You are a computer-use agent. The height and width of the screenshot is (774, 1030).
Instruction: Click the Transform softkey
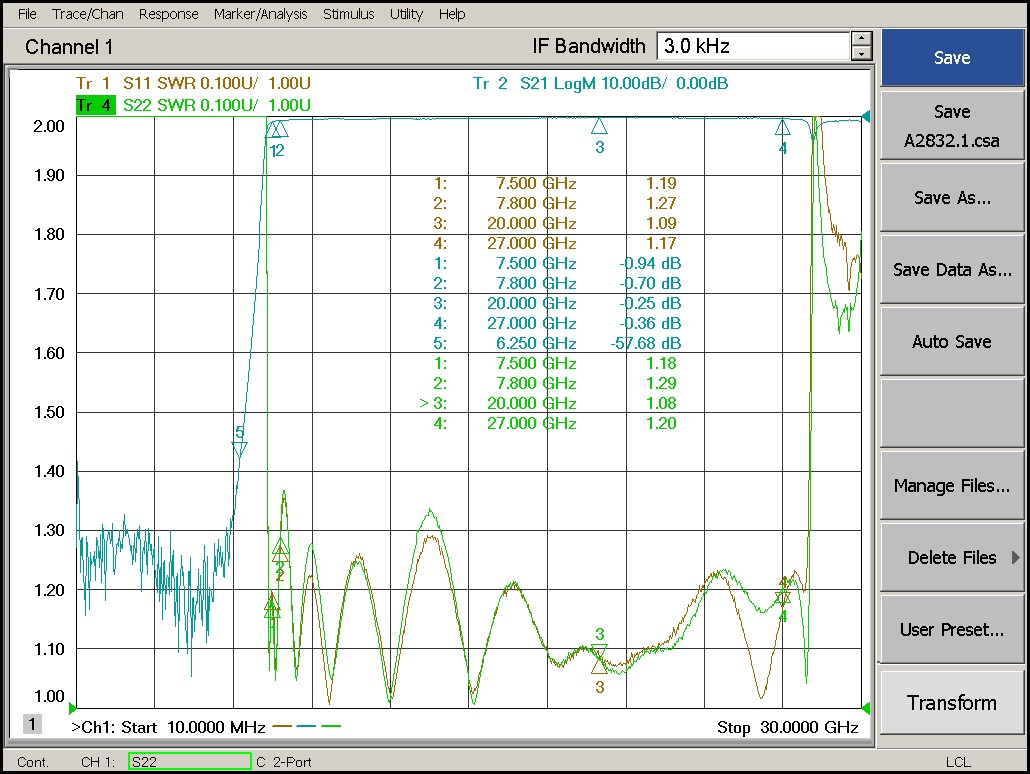pyautogui.click(x=952, y=702)
